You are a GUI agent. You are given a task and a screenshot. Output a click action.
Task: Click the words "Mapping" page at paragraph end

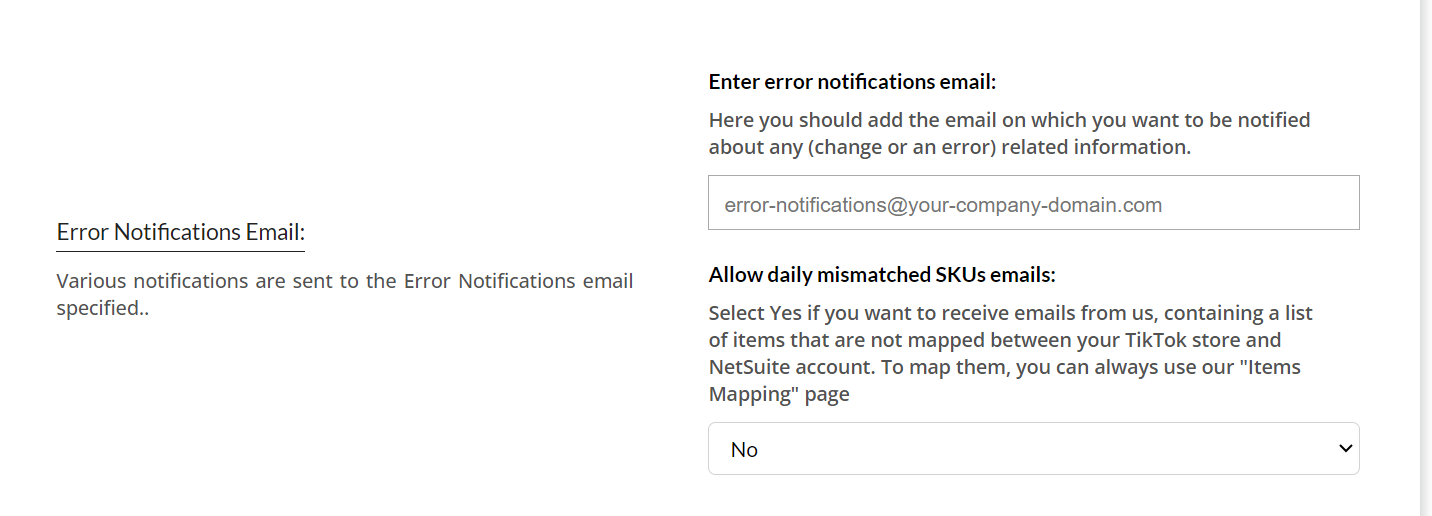pyautogui.click(x=779, y=394)
